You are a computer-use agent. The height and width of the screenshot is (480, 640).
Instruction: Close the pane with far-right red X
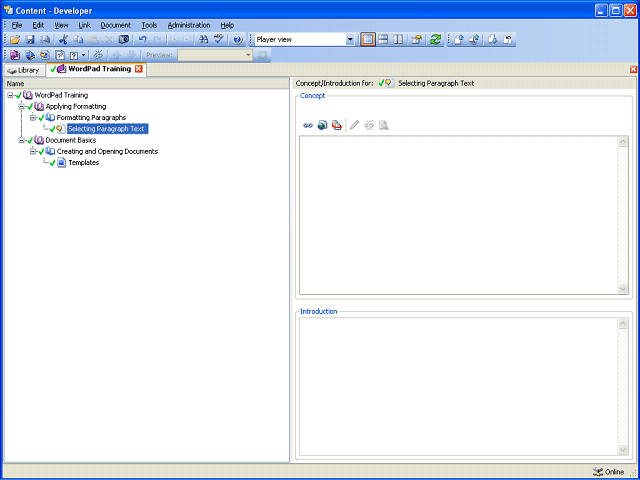click(633, 69)
